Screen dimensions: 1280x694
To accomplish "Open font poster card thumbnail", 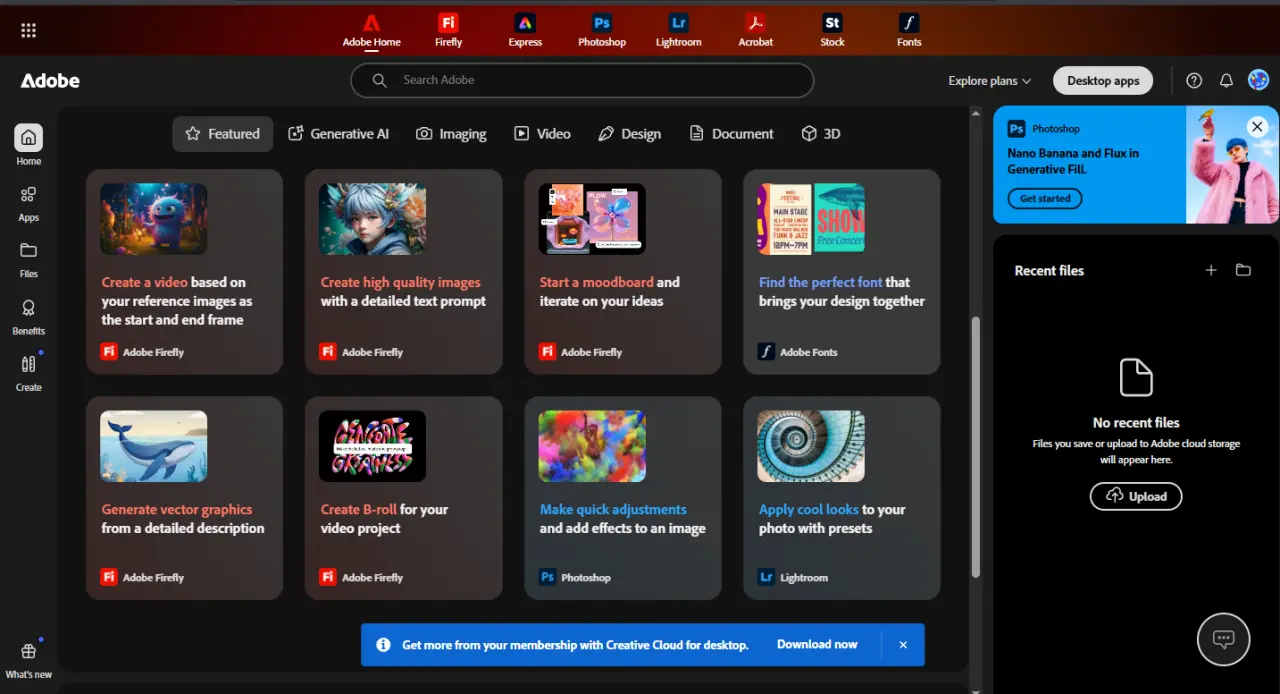I will click(811, 219).
